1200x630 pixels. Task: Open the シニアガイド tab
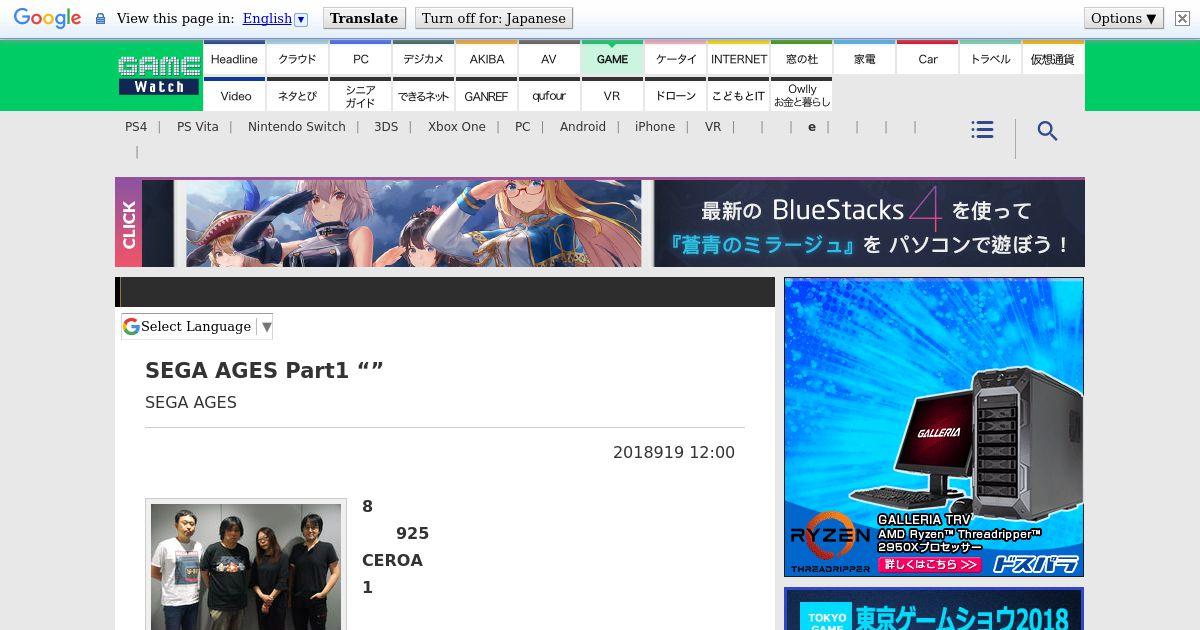coord(361,96)
